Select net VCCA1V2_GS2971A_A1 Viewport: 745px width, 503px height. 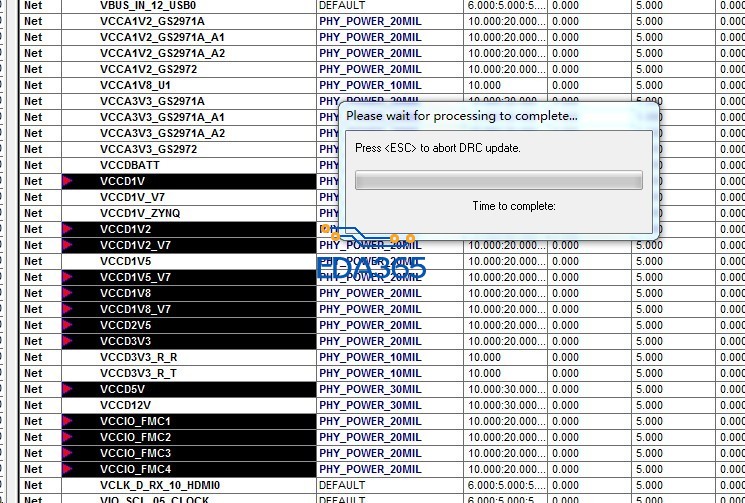pyautogui.click(x=162, y=37)
